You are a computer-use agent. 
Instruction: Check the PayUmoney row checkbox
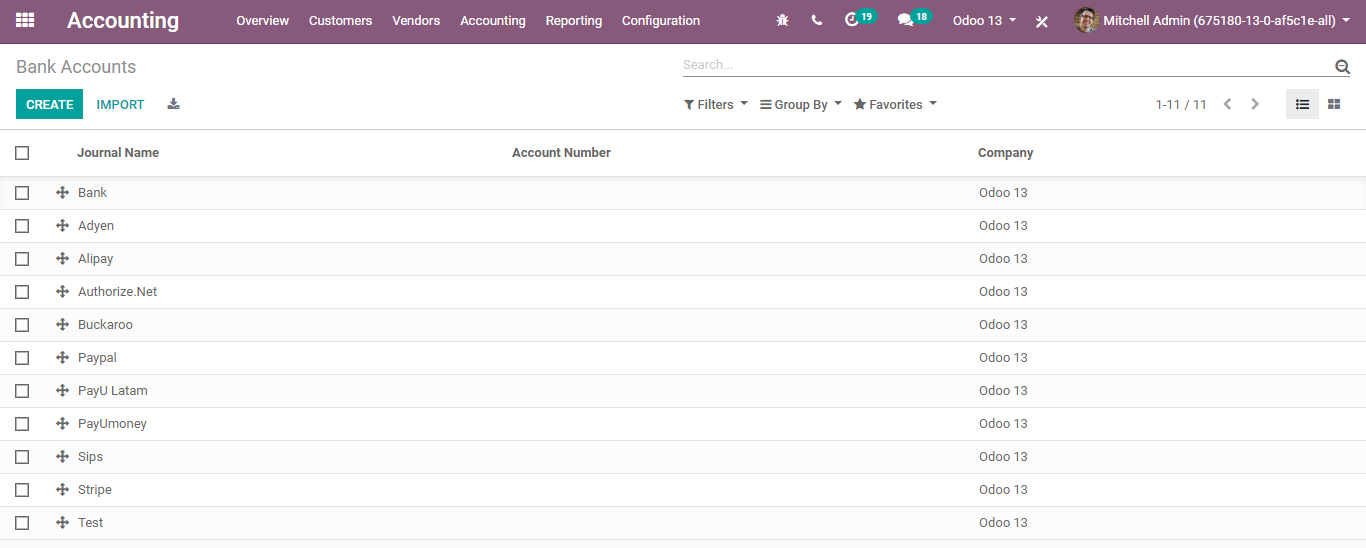click(22, 424)
